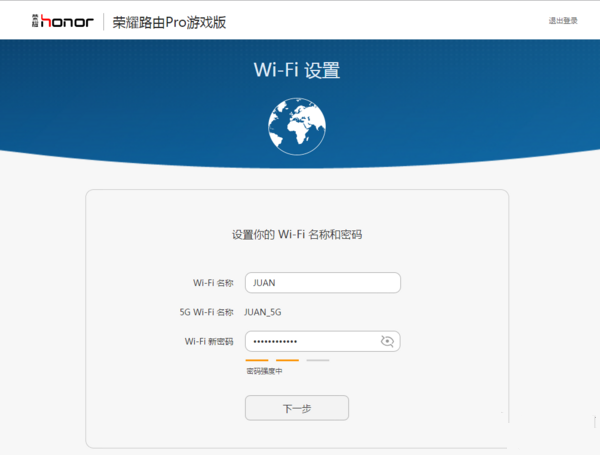Click the vertical divider beside honor logo

[103, 21]
